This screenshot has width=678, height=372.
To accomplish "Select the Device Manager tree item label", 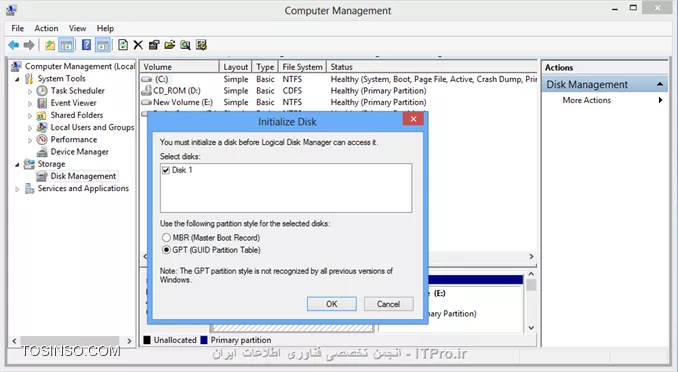I will 80,152.
